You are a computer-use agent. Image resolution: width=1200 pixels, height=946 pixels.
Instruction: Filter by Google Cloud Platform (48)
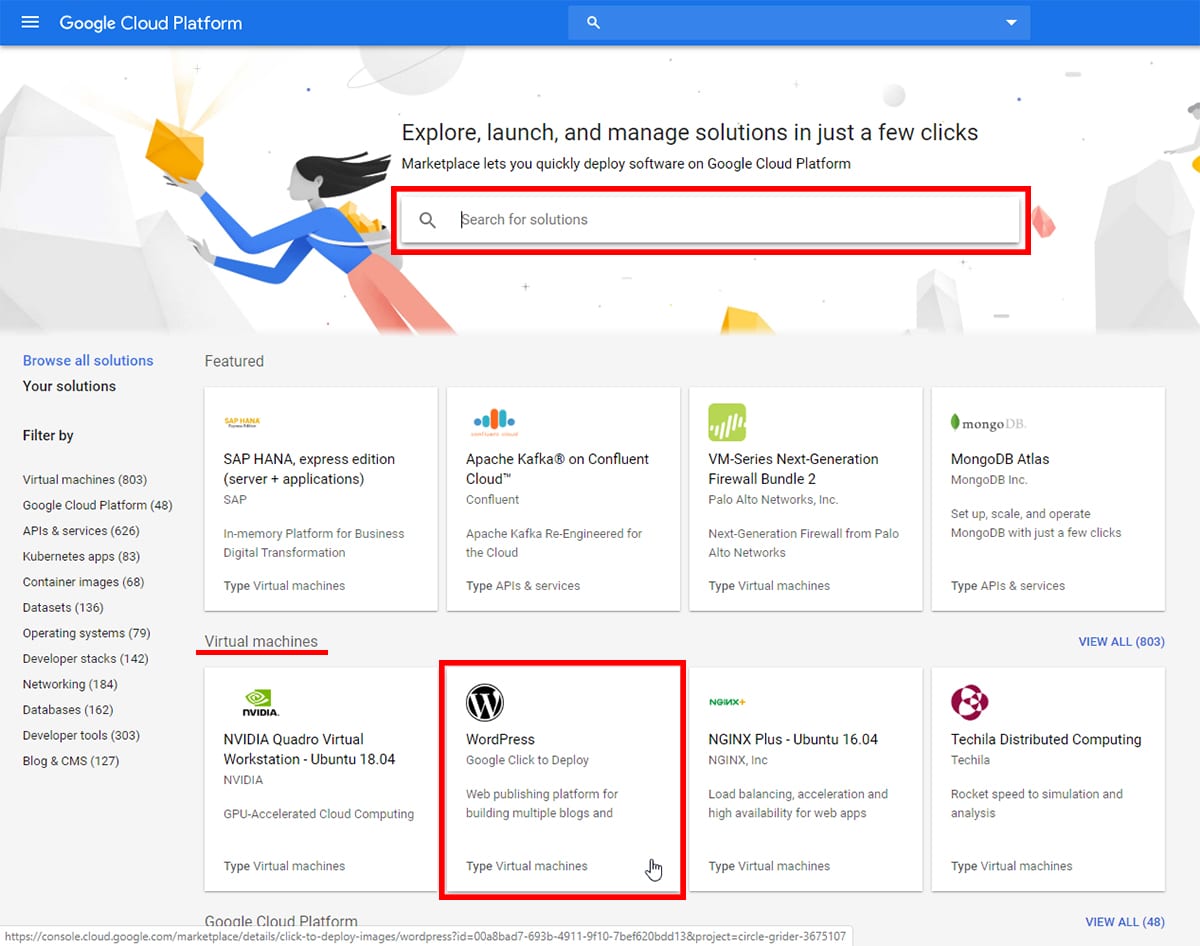(98, 505)
